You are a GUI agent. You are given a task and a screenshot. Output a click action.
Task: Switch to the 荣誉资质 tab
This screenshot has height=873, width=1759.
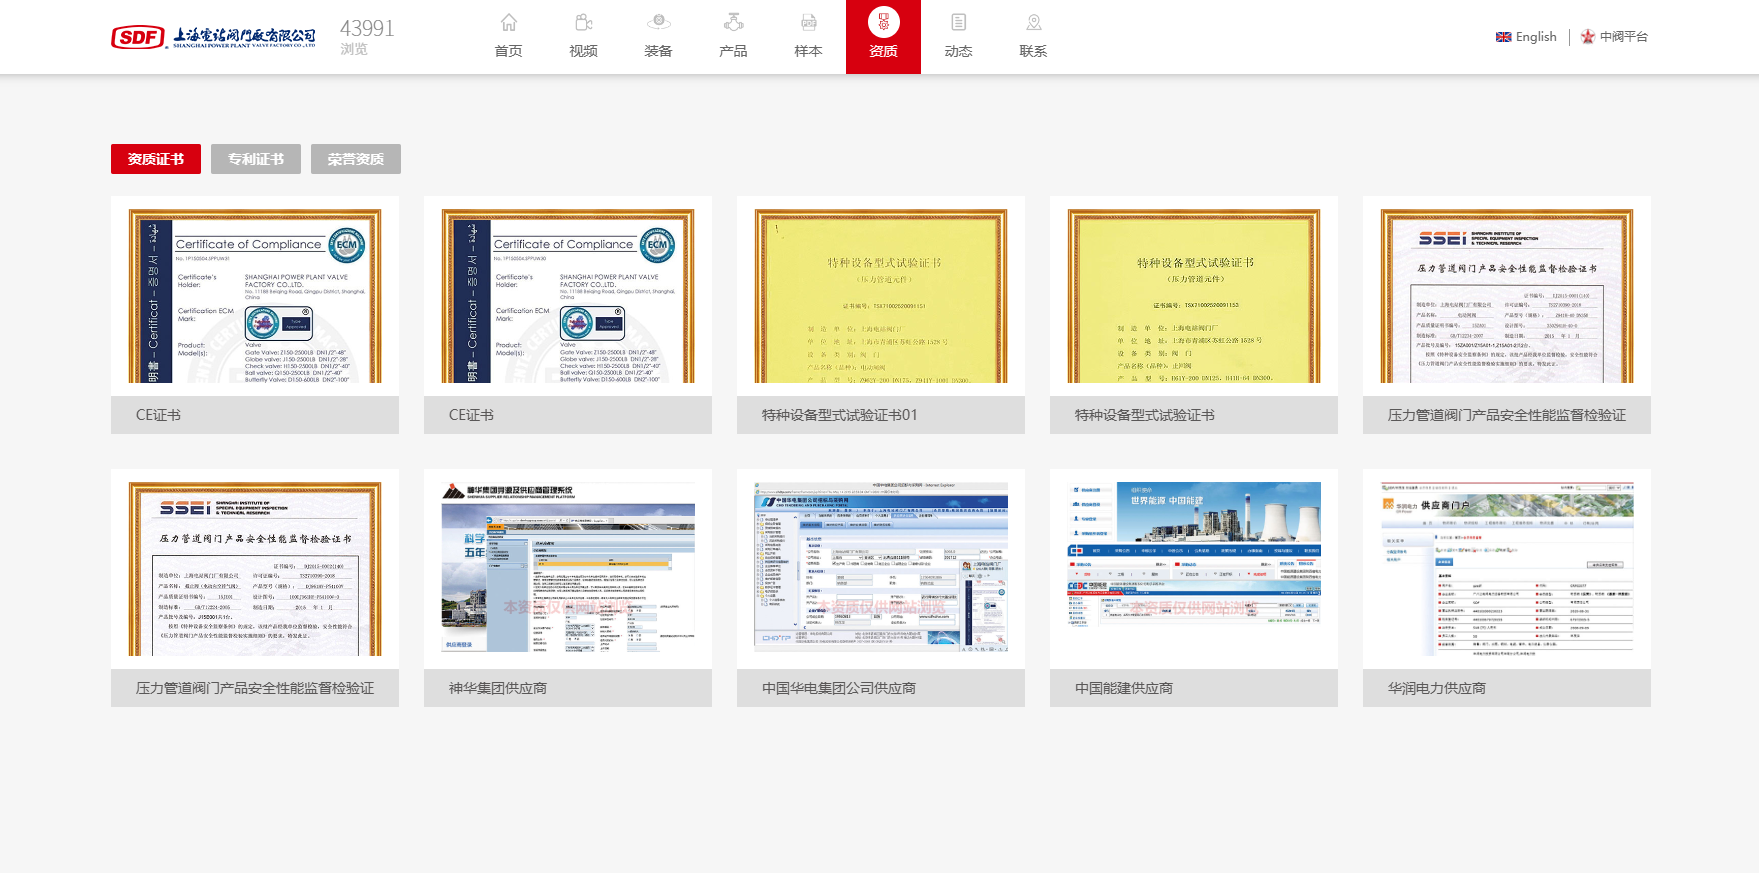(356, 159)
